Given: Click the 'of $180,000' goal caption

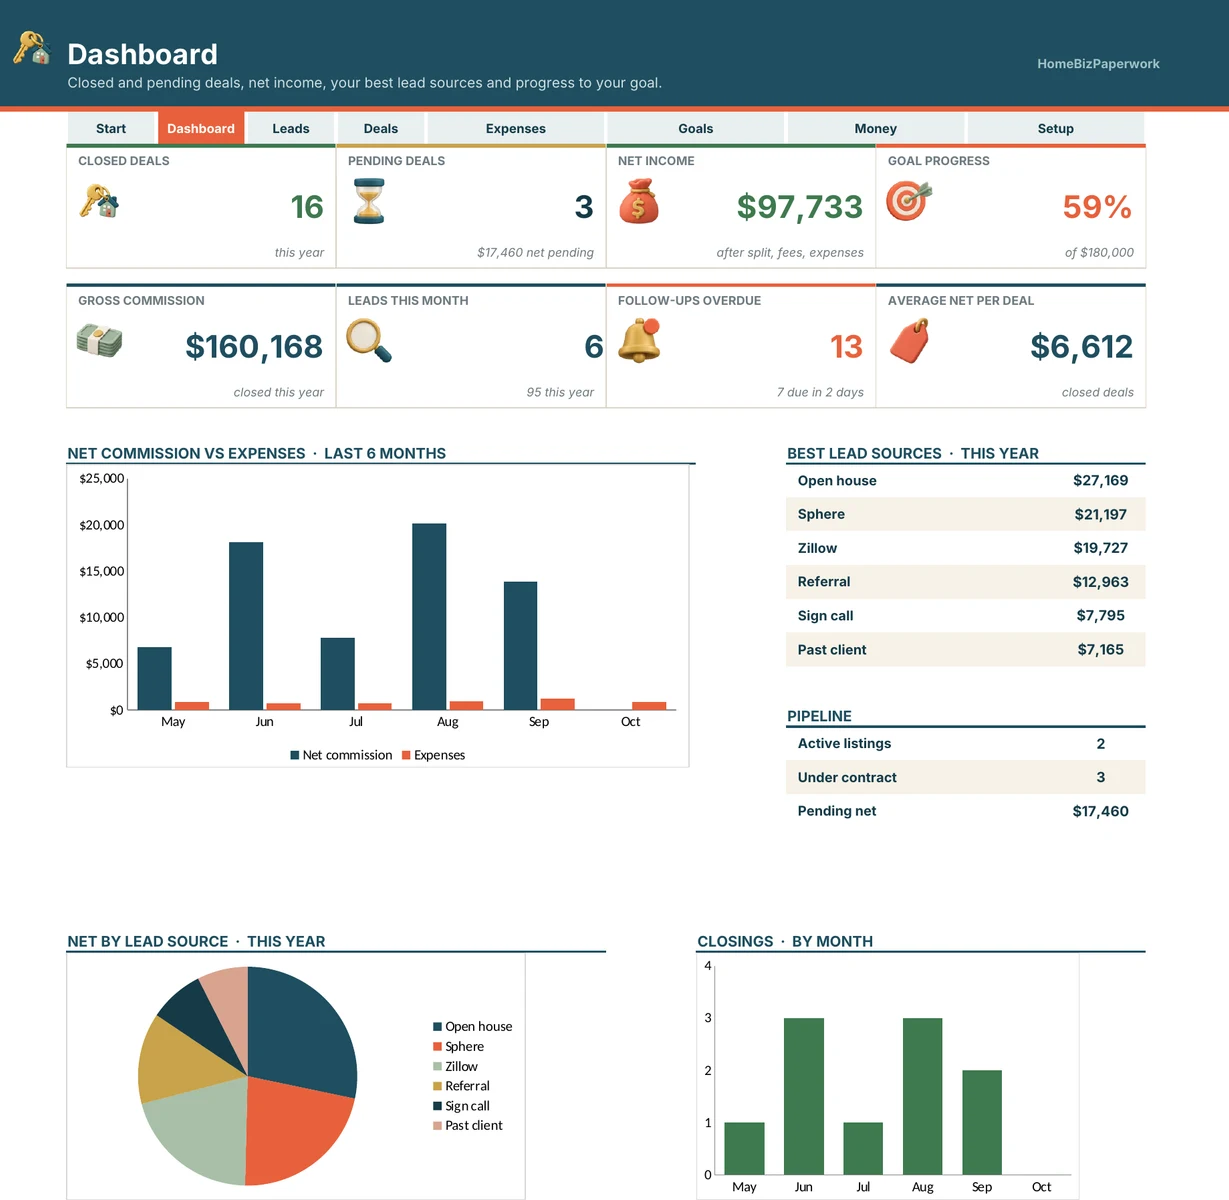Looking at the screenshot, I should 1099,253.
